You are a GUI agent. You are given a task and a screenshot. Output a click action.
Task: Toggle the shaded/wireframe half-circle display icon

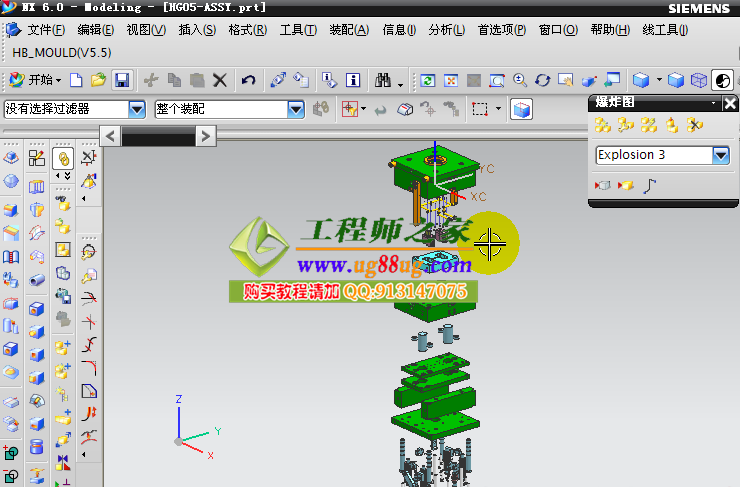724,79
